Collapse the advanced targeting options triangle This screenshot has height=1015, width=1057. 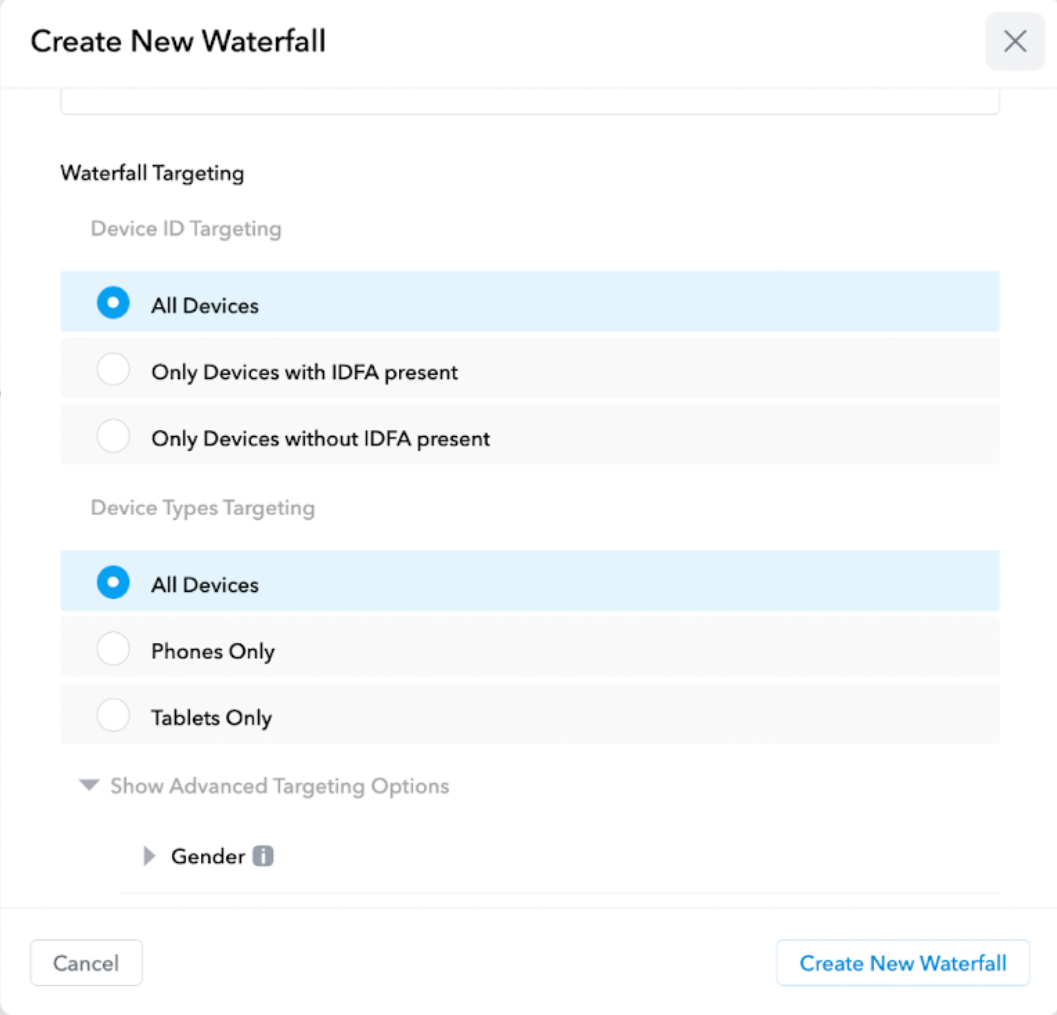[x=90, y=786]
